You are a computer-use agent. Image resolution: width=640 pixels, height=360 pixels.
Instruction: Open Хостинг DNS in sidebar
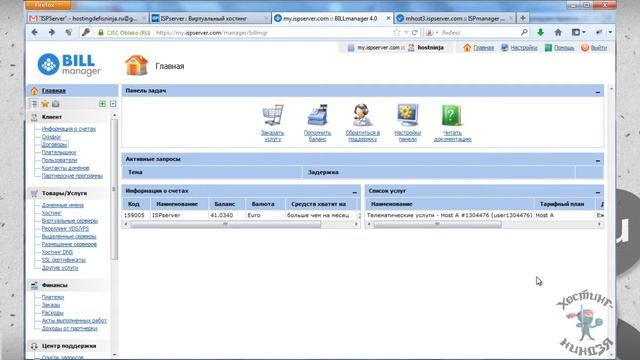57,252
